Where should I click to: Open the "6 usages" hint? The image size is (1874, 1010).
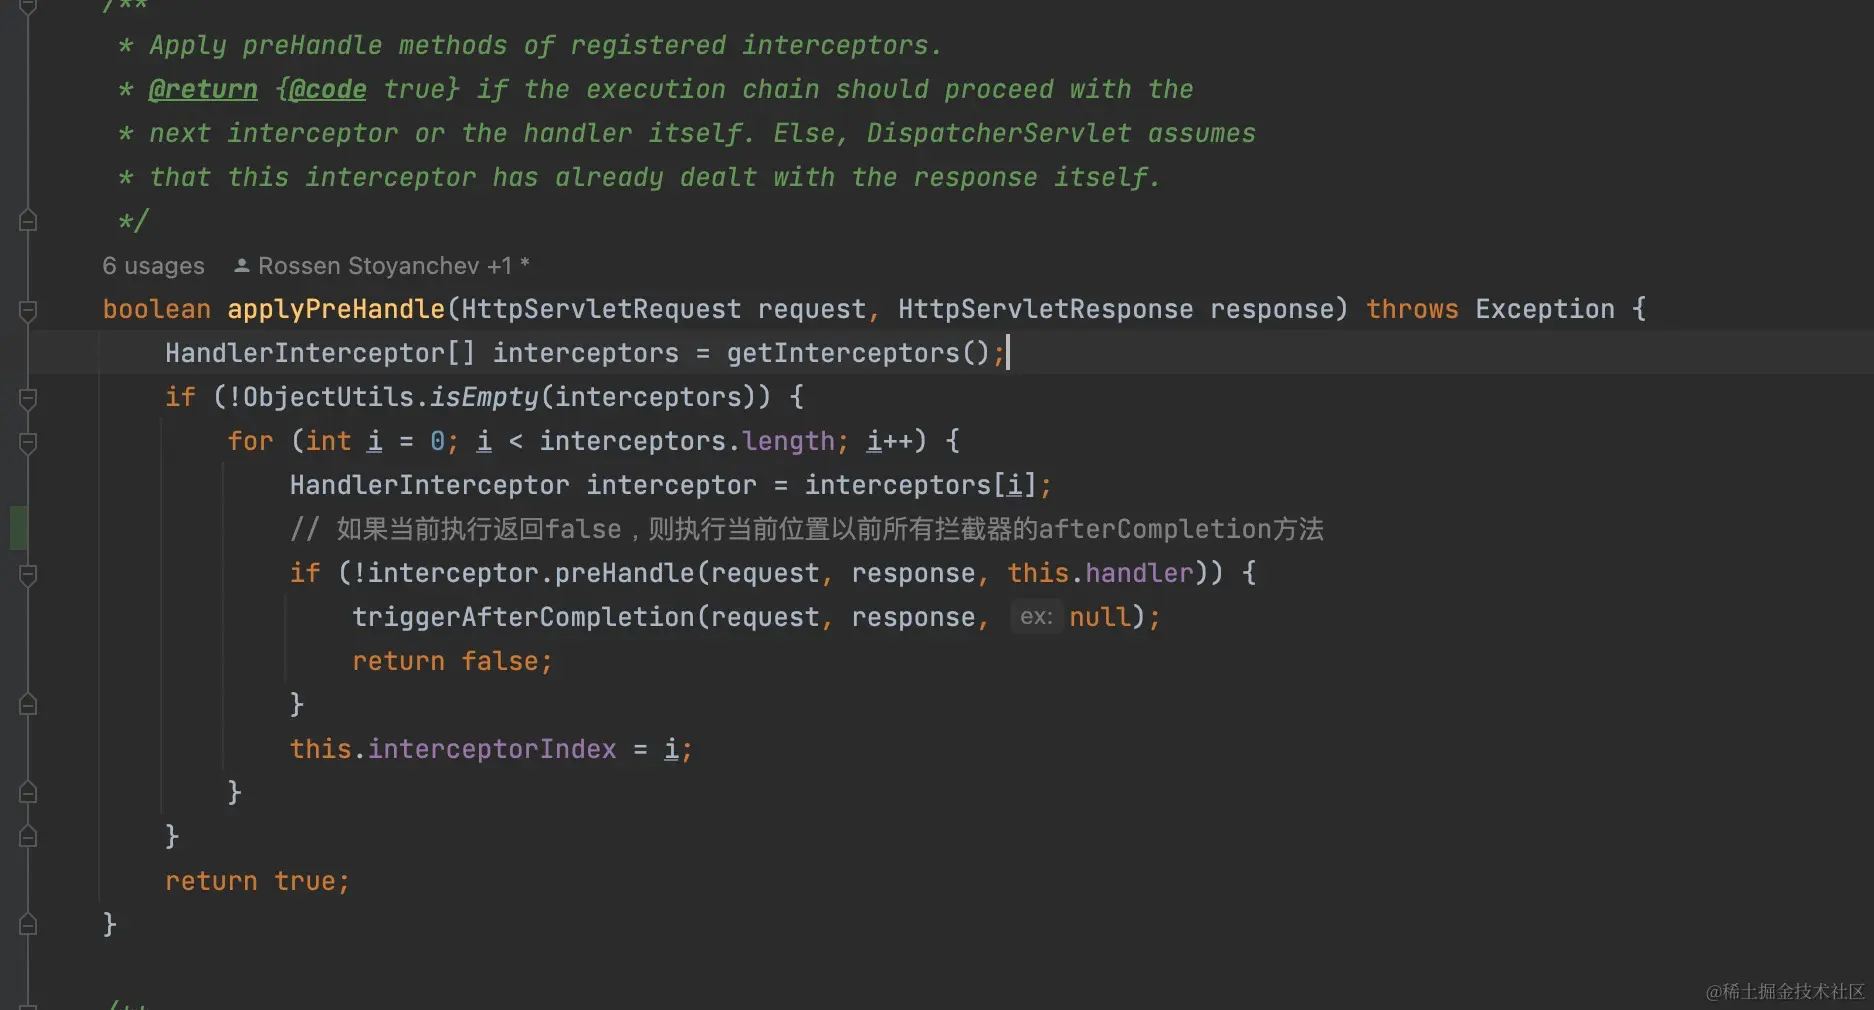pyautogui.click(x=153, y=266)
